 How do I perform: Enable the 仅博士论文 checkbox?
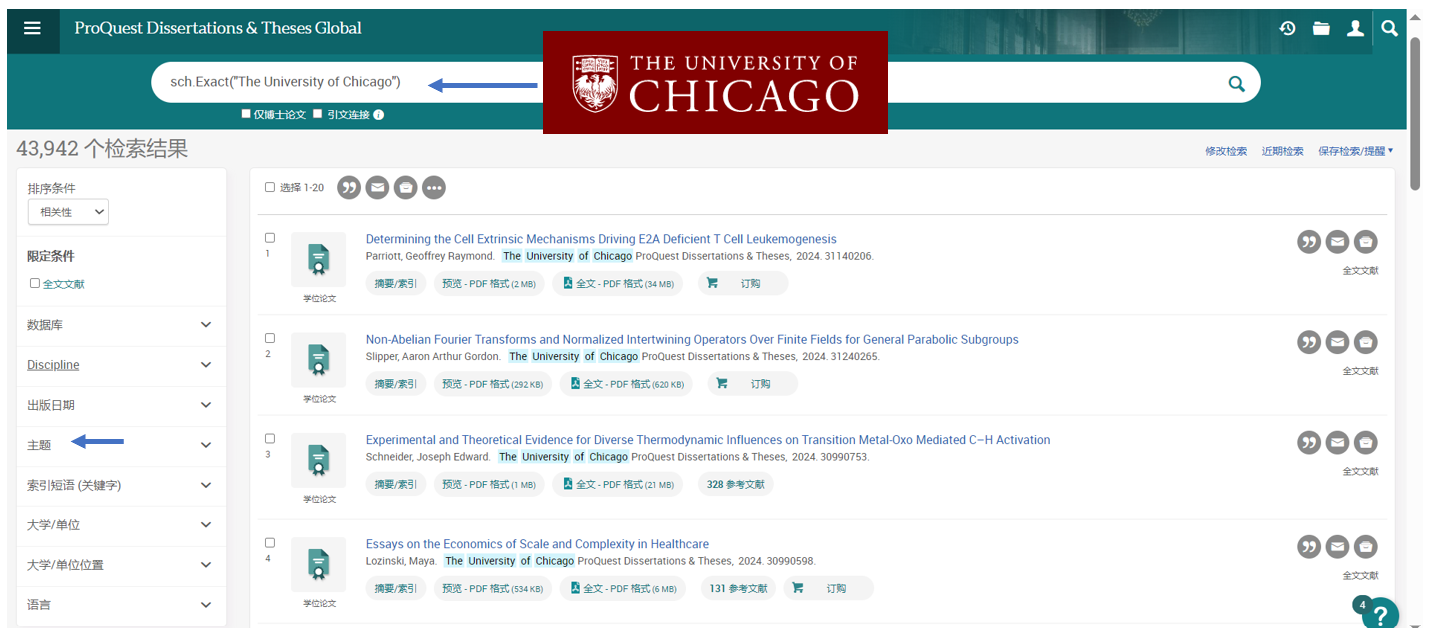coord(246,114)
